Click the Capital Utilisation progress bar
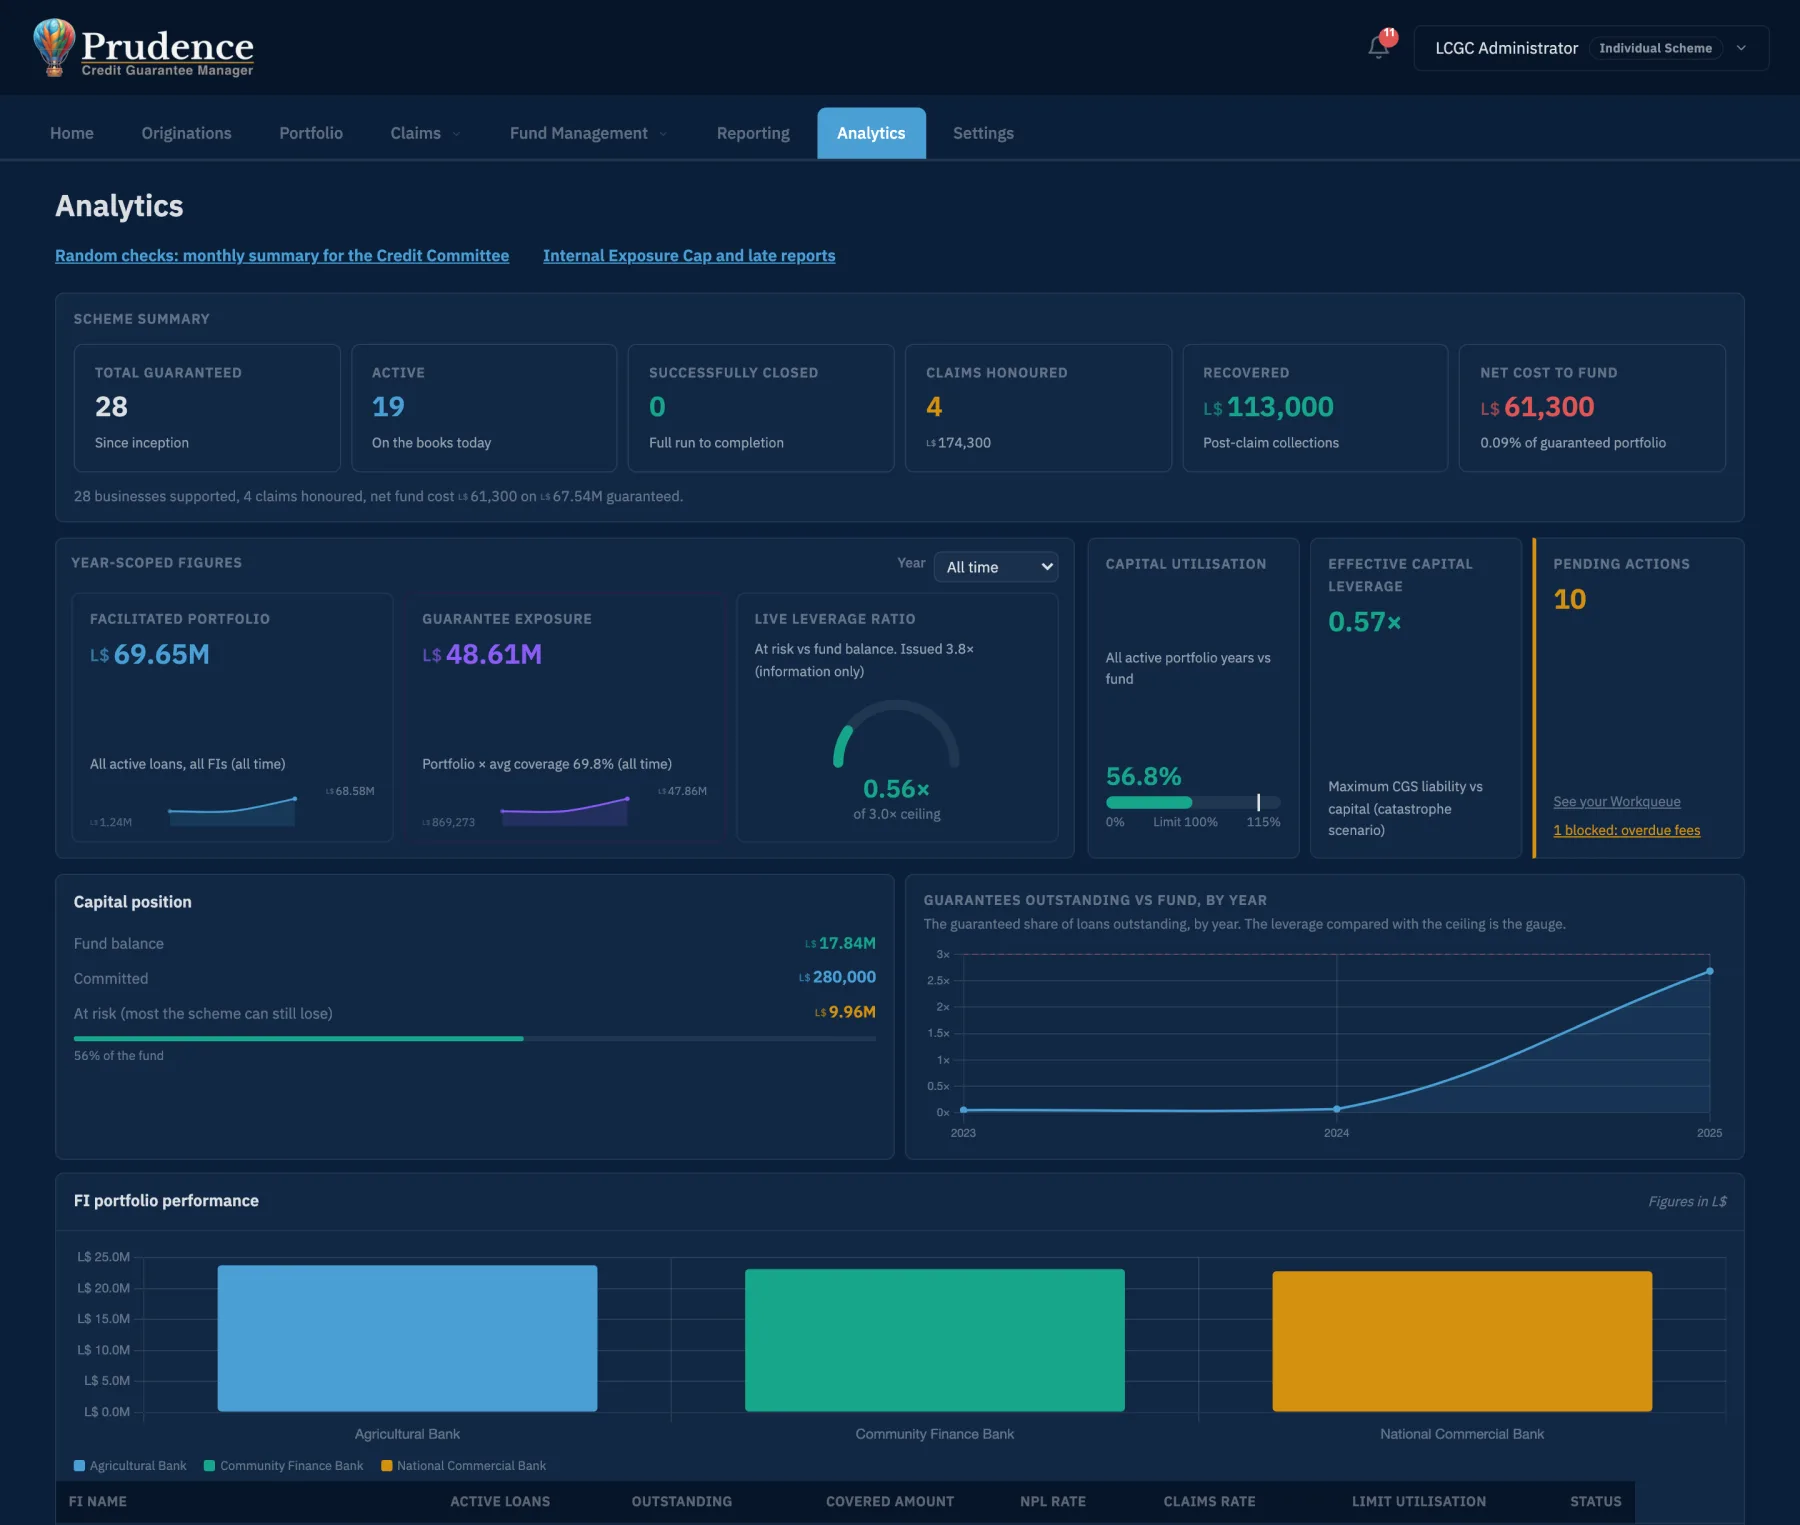This screenshot has height=1525, width=1800. click(x=1193, y=802)
